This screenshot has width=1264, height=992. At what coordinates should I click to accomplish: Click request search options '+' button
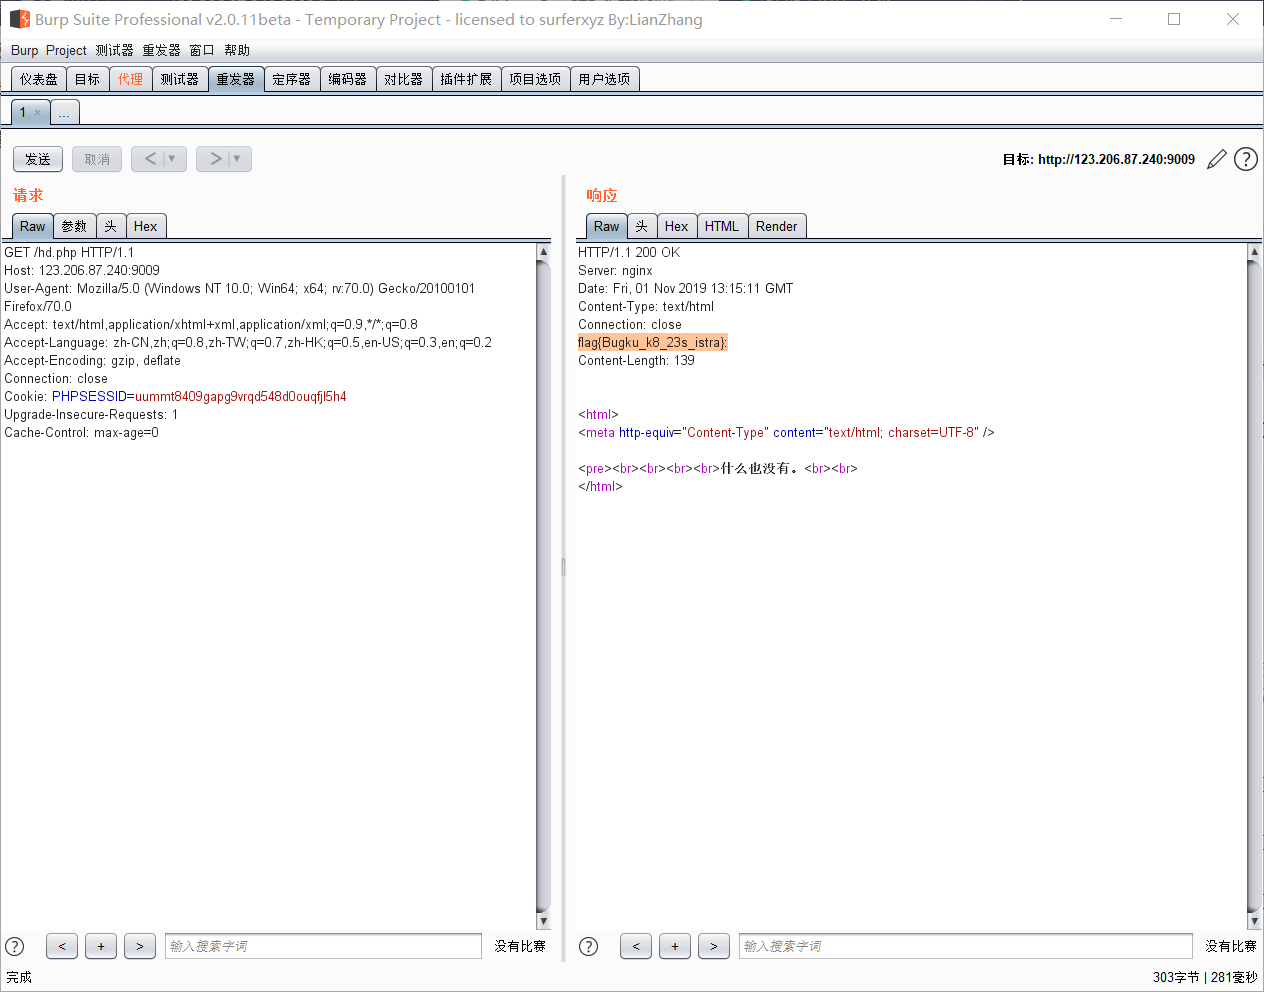point(101,946)
